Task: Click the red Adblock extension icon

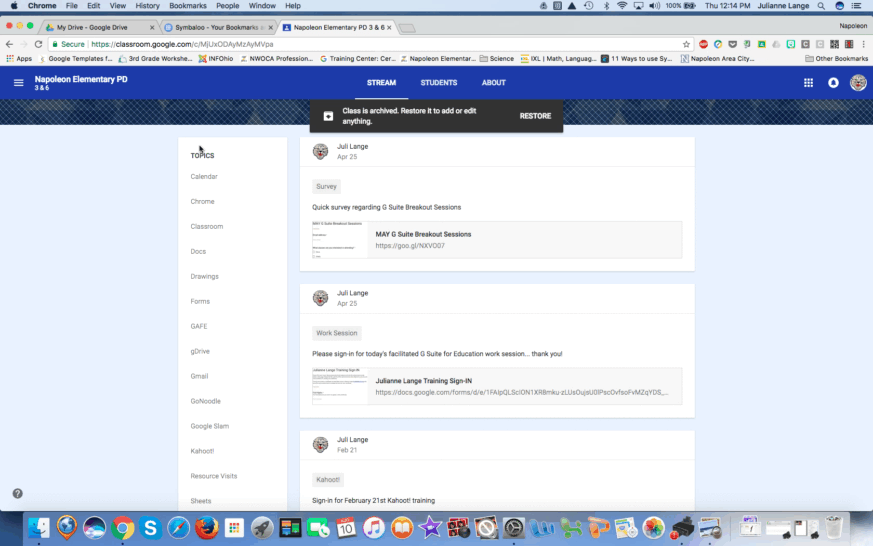Action: [704, 44]
